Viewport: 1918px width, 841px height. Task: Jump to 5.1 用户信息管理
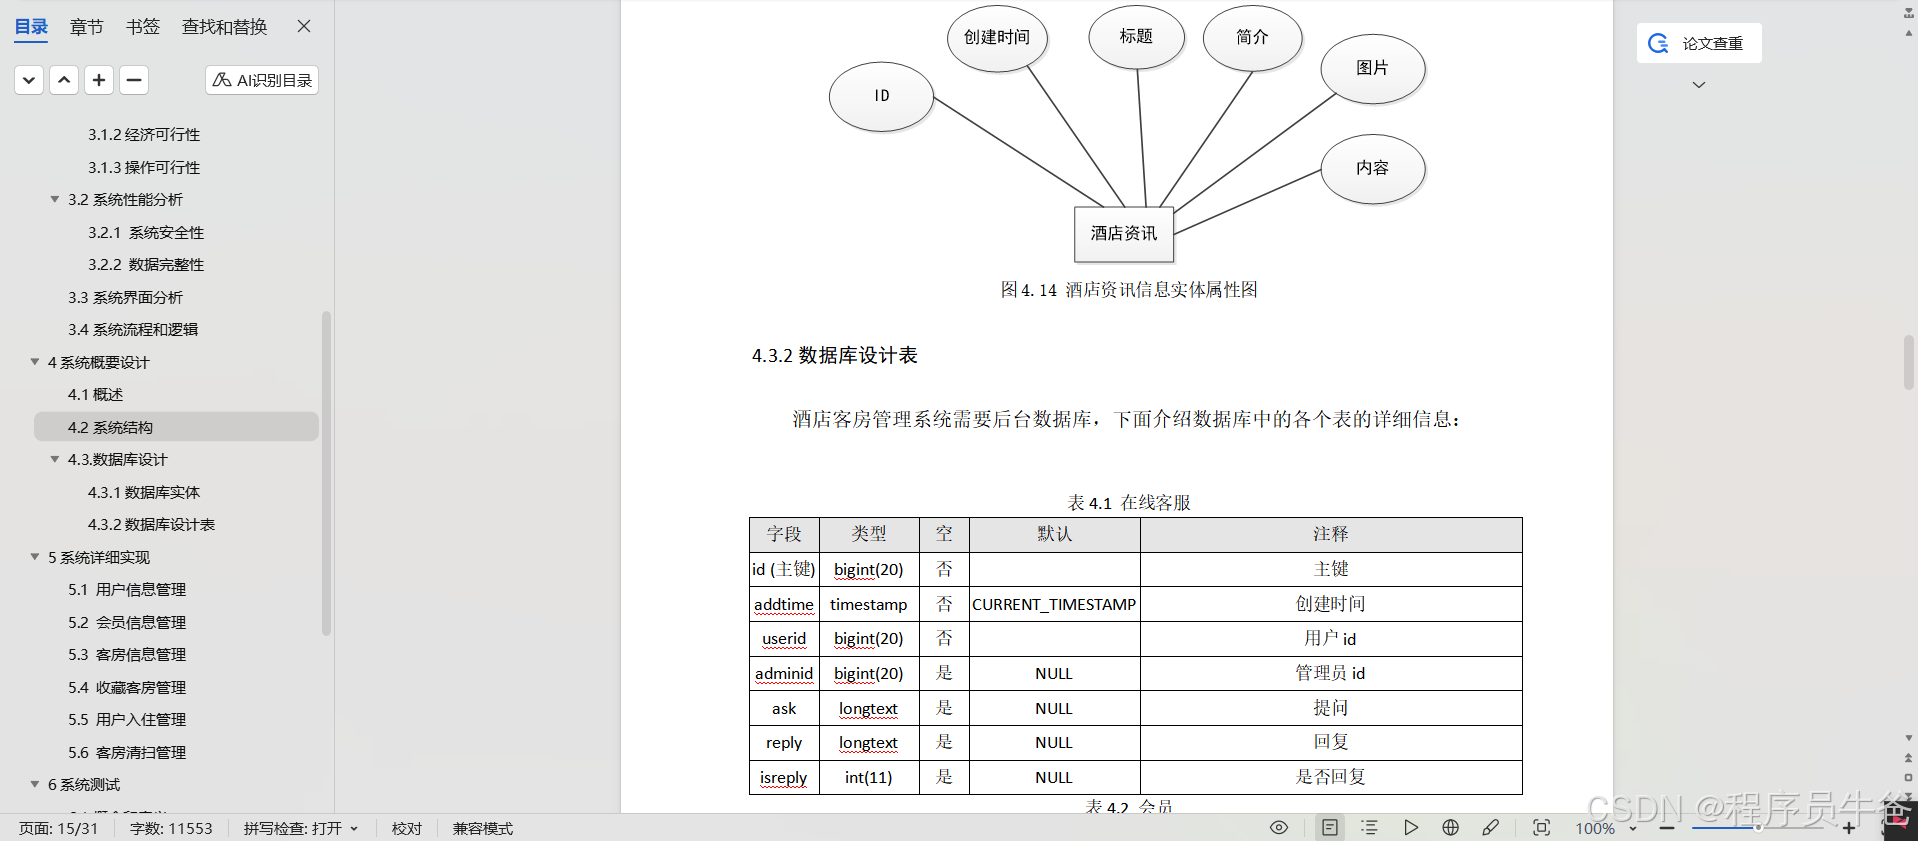(127, 589)
